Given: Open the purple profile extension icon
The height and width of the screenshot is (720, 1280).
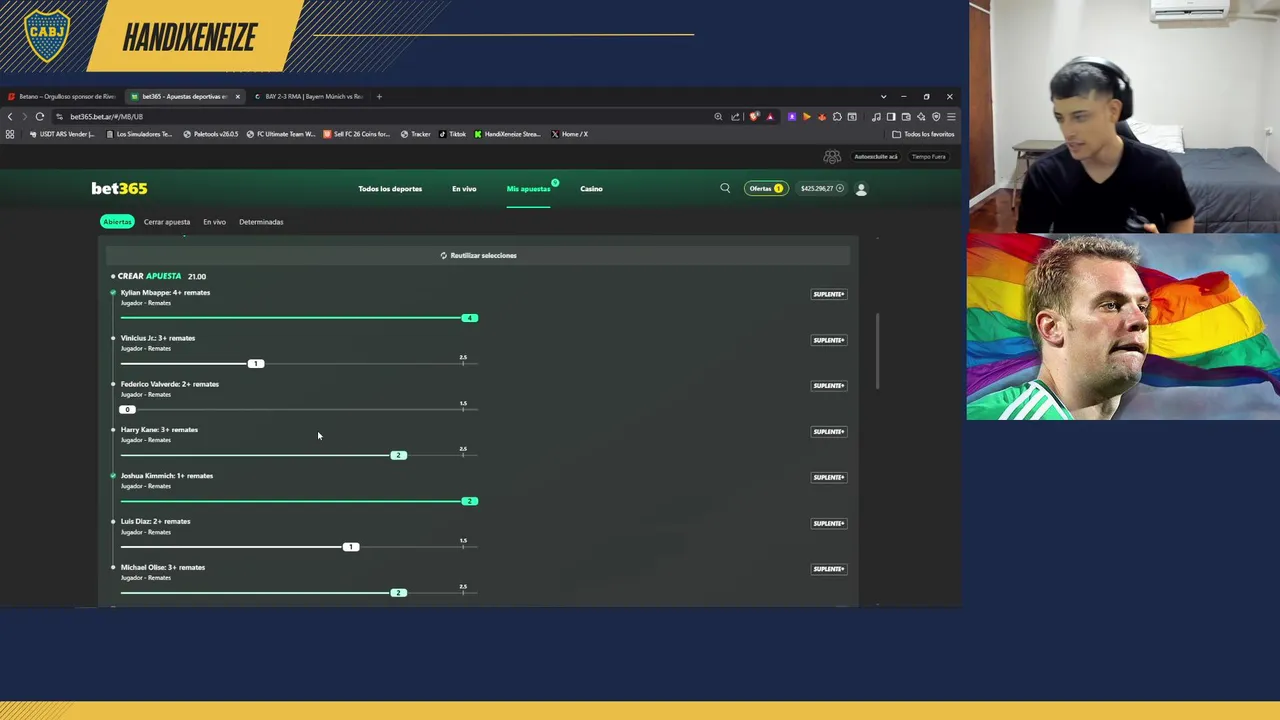Looking at the screenshot, I should [x=792, y=117].
